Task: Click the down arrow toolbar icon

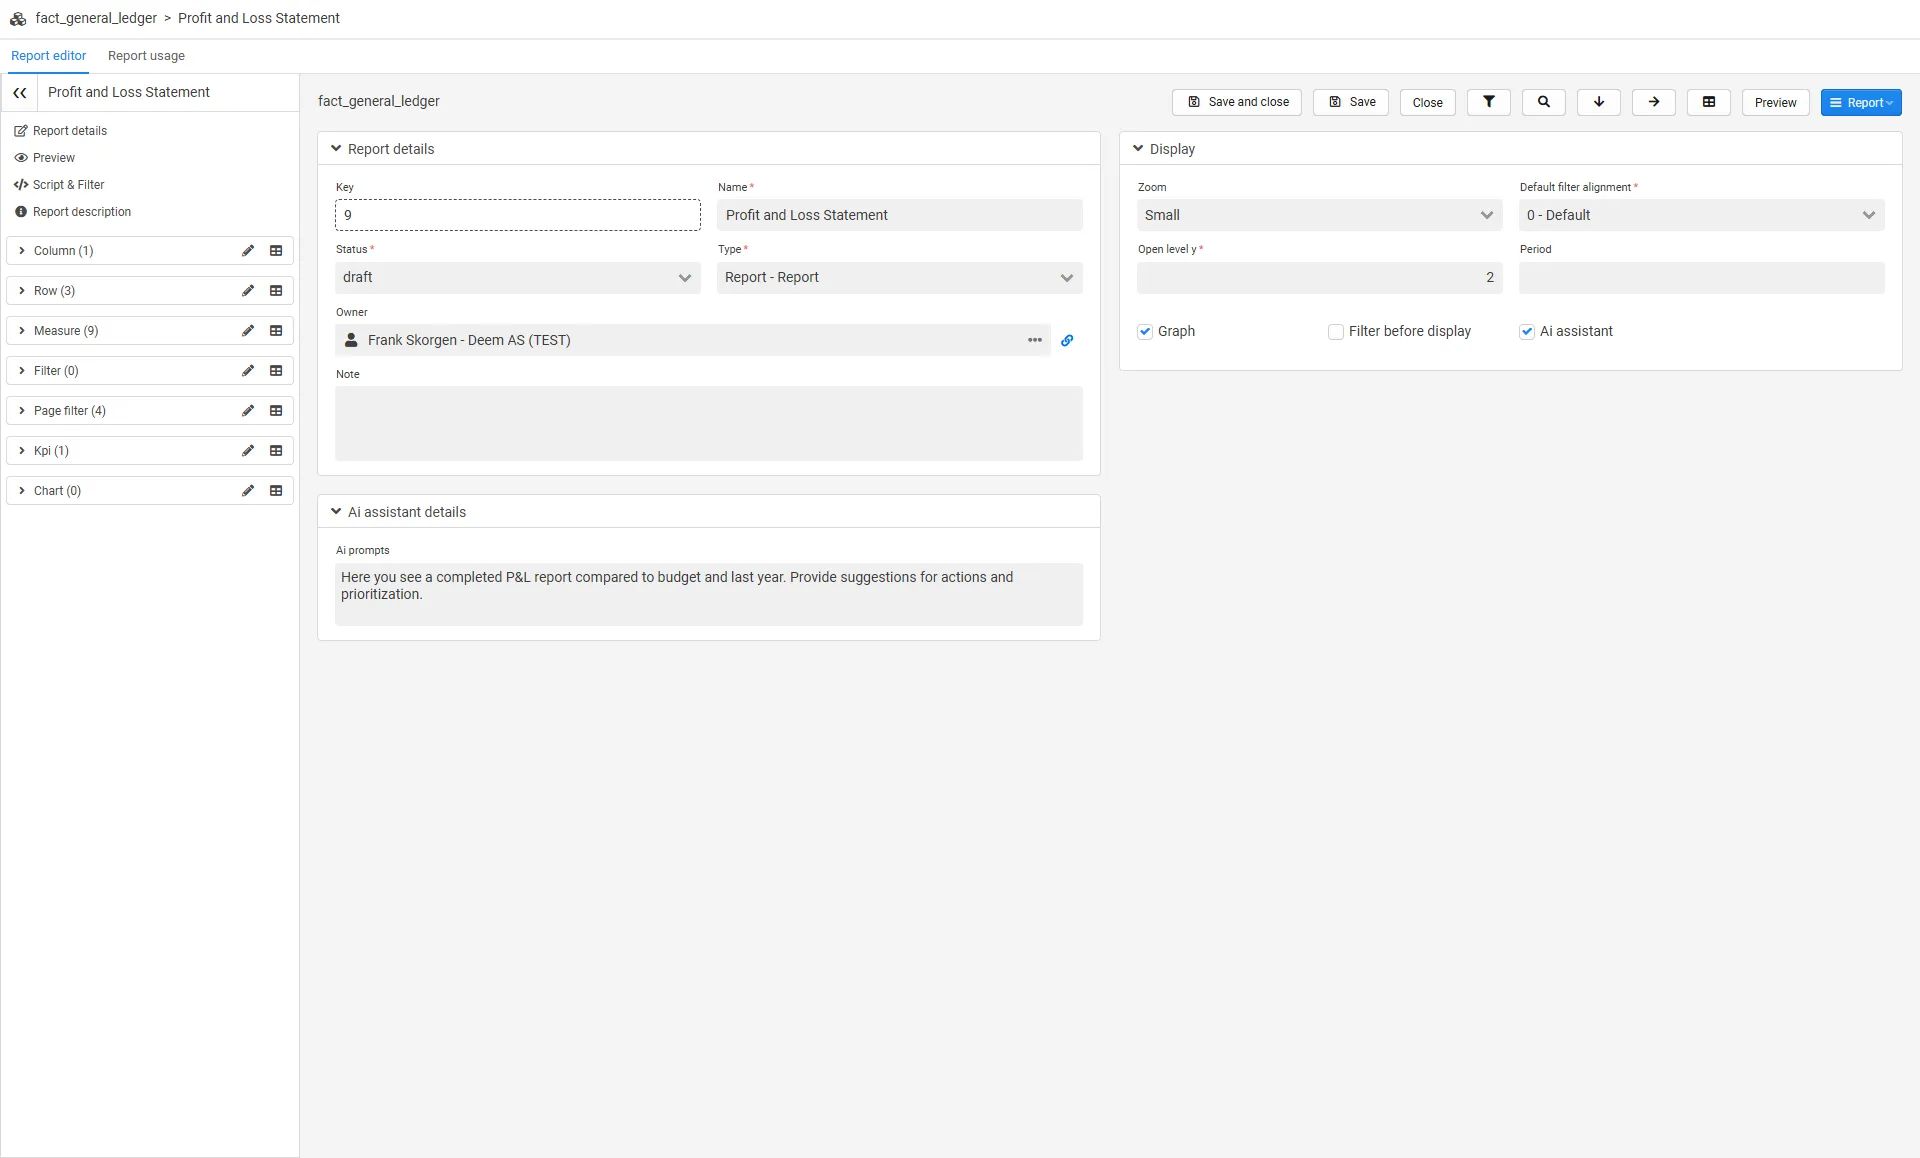Action: pos(1598,102)
